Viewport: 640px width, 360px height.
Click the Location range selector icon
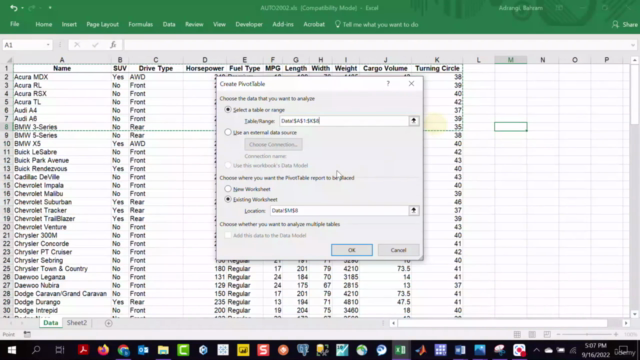[x=413, y=211]
